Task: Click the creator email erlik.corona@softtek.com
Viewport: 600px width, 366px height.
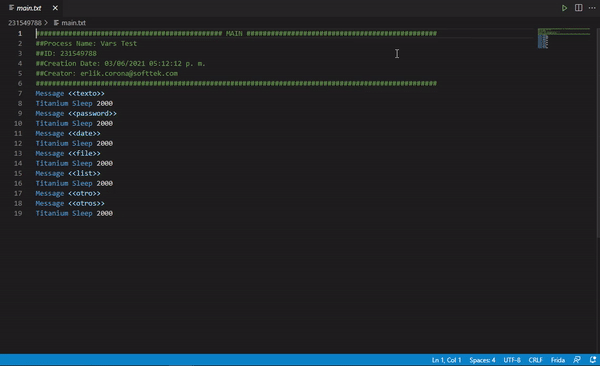Action: click(x=129, y=74)
